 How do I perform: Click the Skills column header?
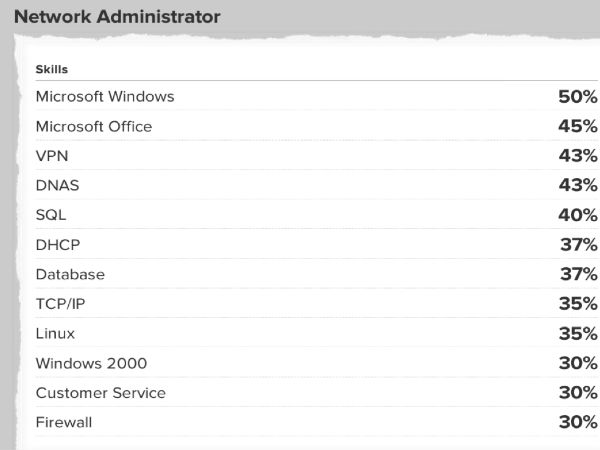click(51, 69)
